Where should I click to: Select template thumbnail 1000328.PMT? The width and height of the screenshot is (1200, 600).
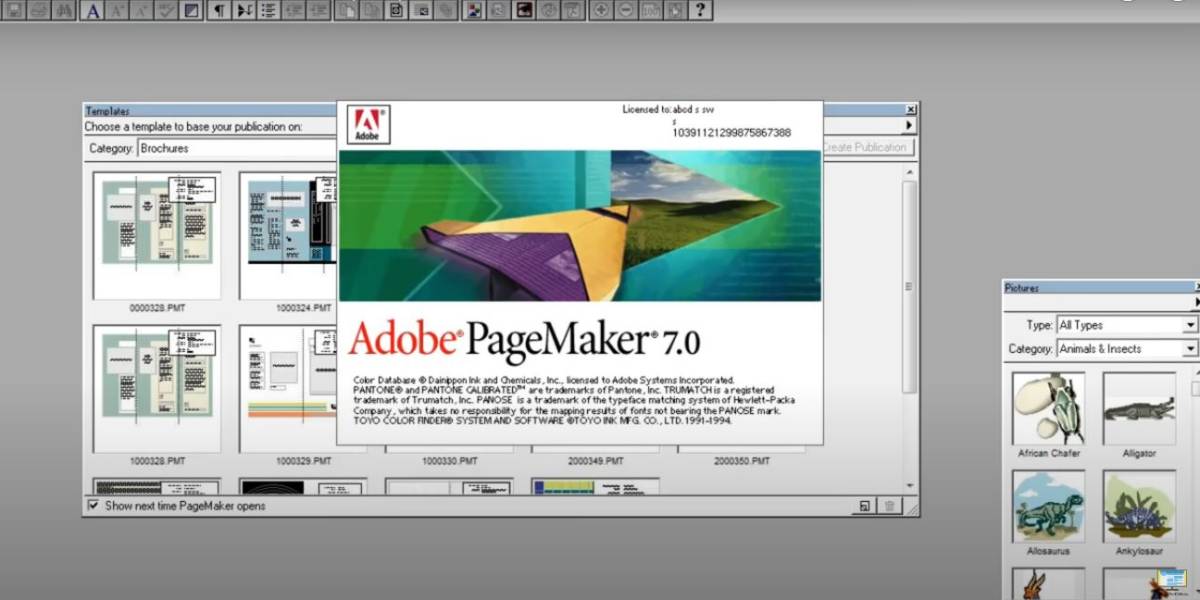pos(157,388)
